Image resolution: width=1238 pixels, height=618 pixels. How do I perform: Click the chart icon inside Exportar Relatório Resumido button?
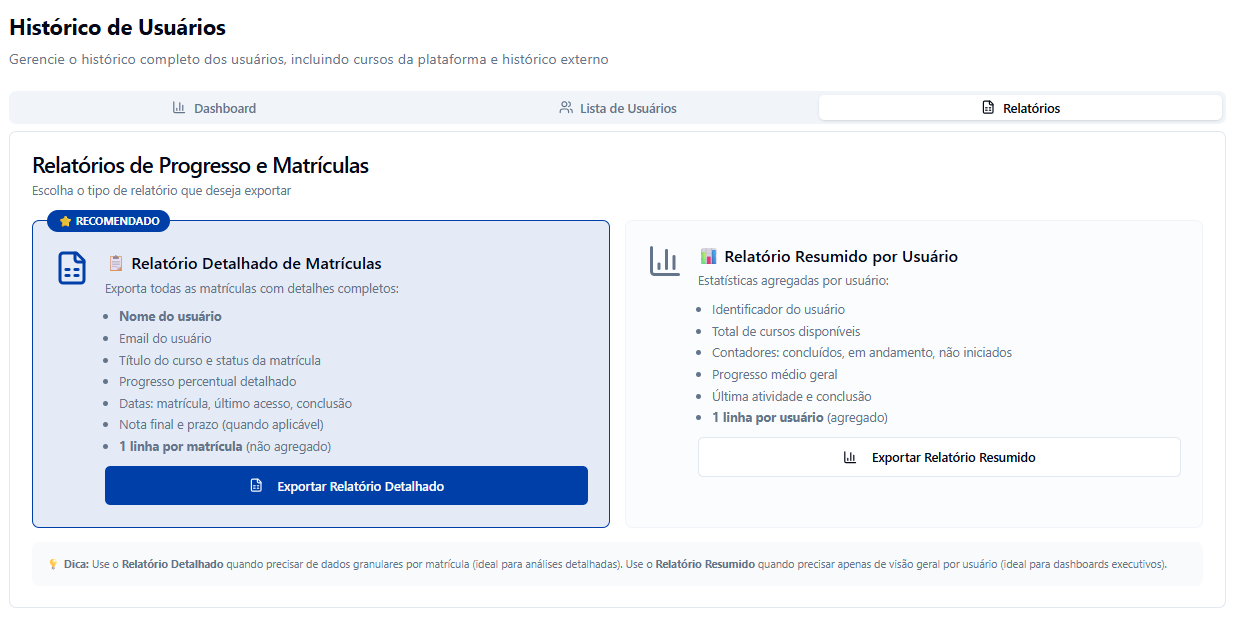(x=850, y=457)
